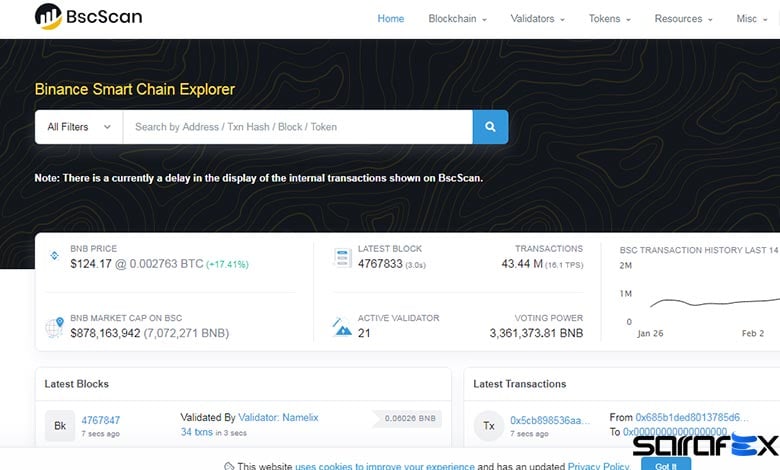
Task: Expand the Misc menu
Action: point(751,19)
